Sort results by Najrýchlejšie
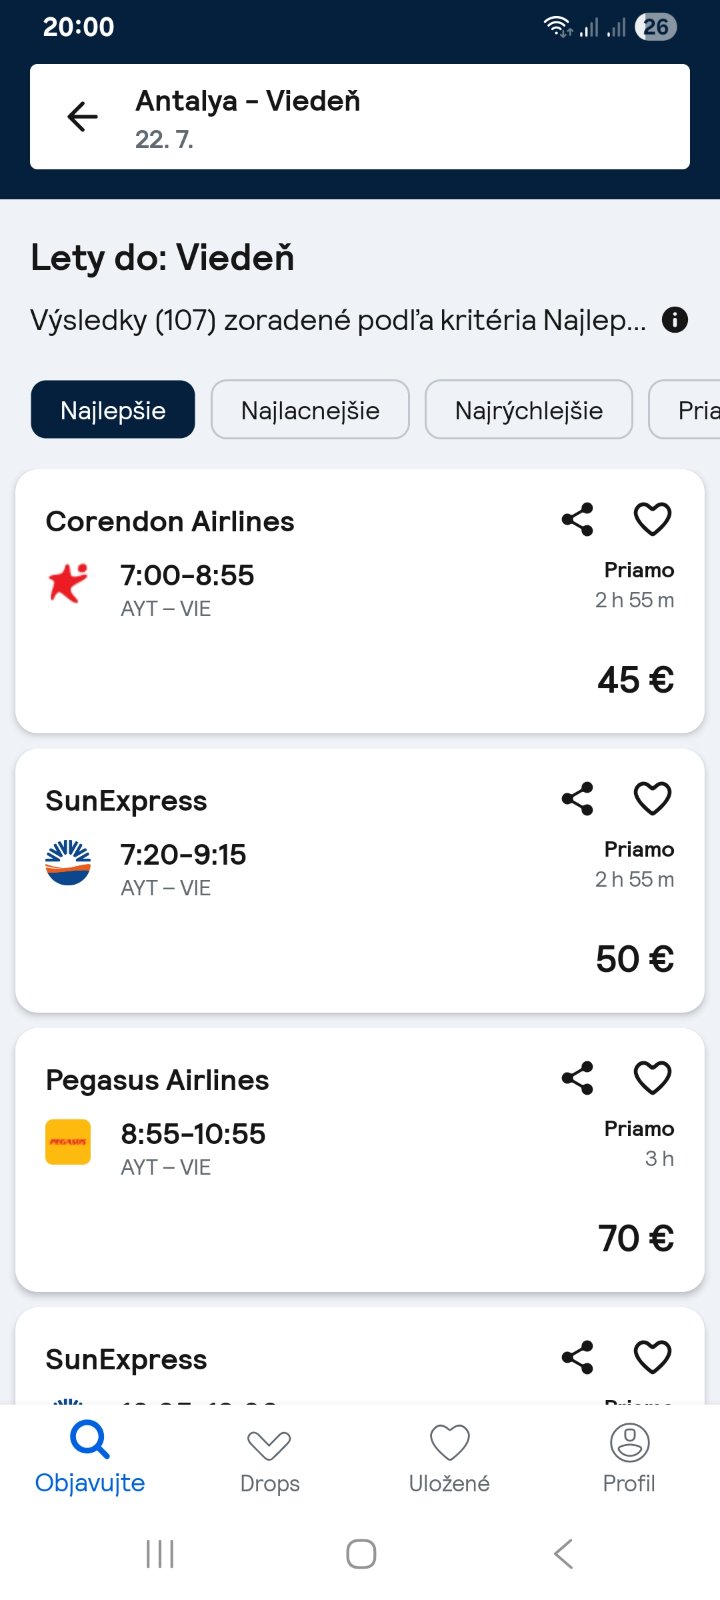The image size is (720, 1600). [528, 410]
